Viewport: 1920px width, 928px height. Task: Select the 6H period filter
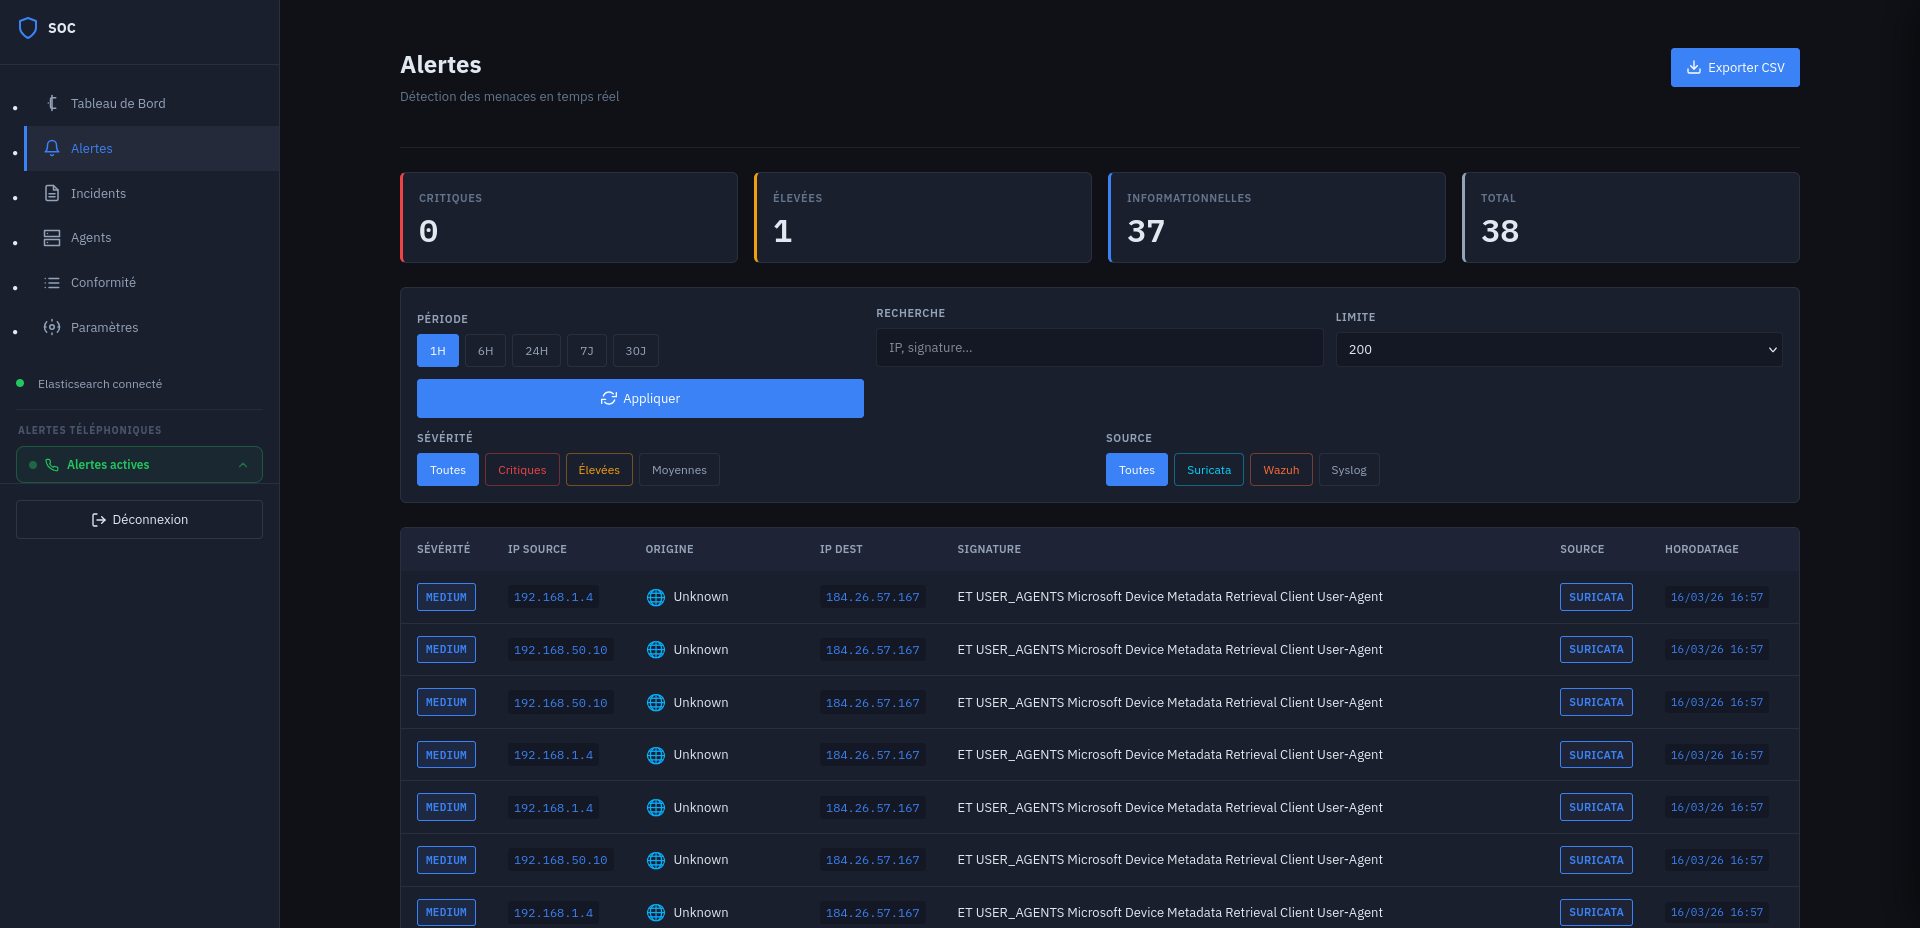tap(485, 351)
